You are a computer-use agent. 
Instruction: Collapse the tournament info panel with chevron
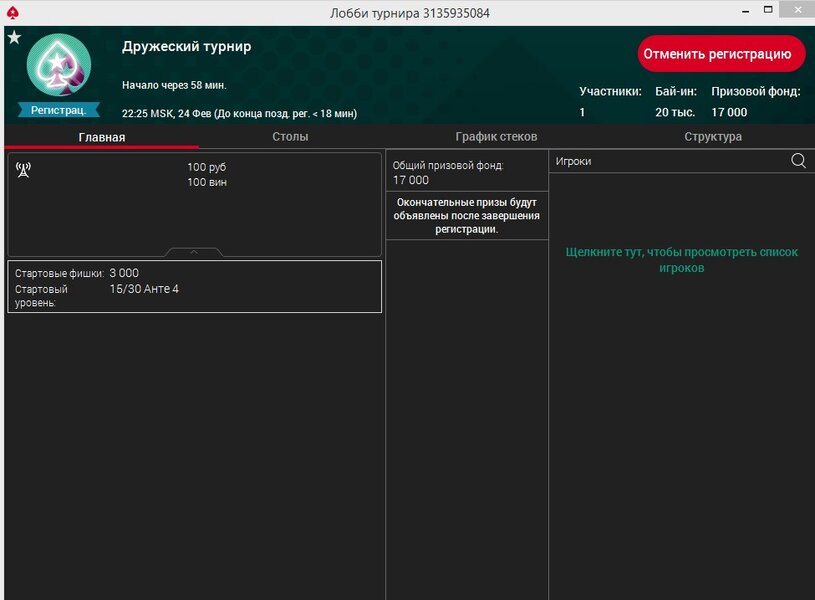194,252
